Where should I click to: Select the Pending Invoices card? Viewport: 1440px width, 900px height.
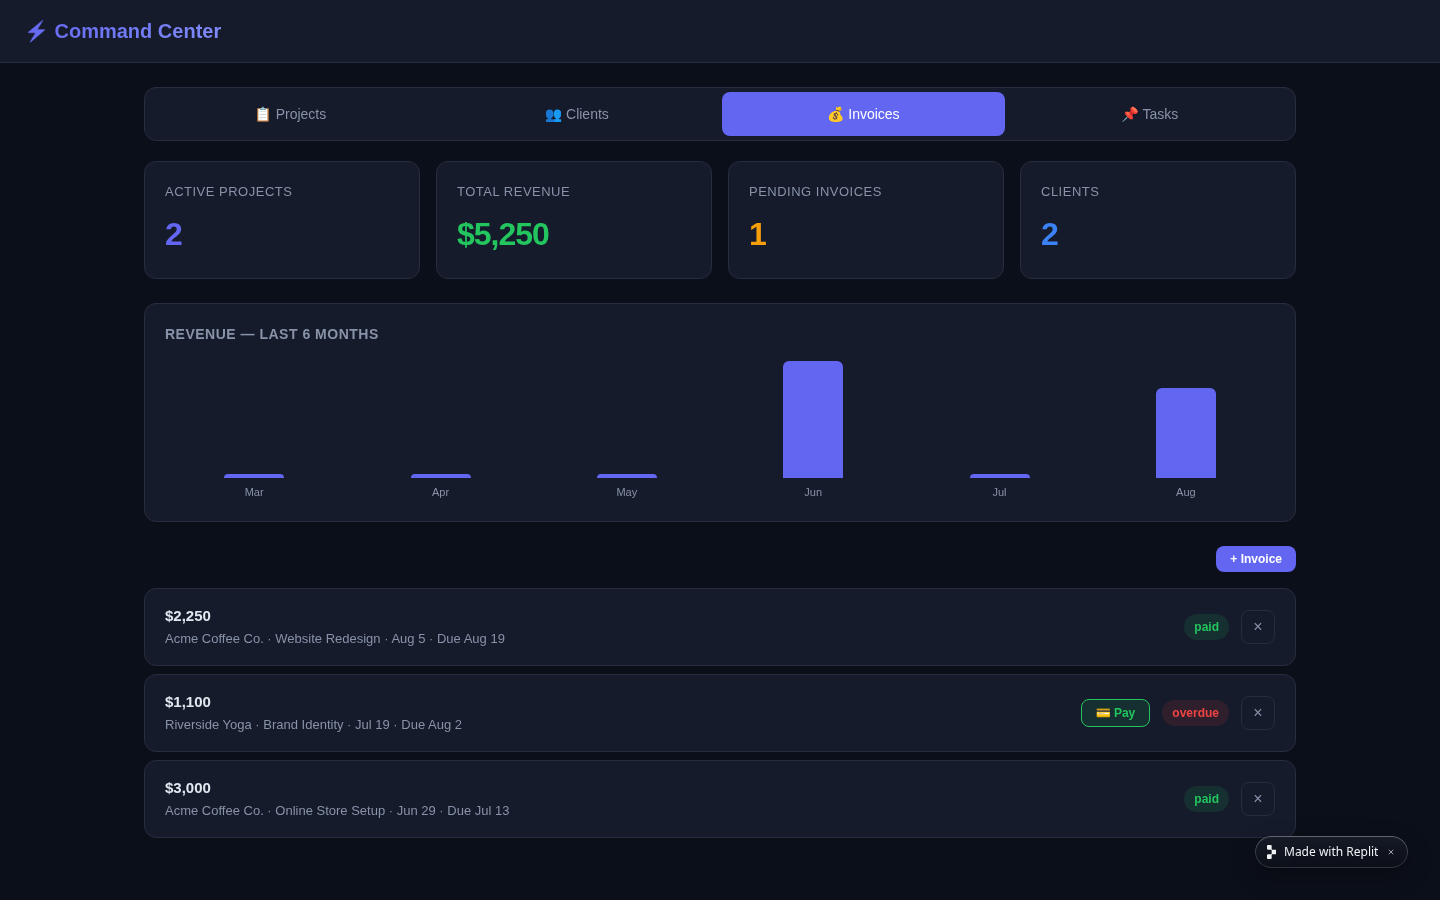pos(866,220)
